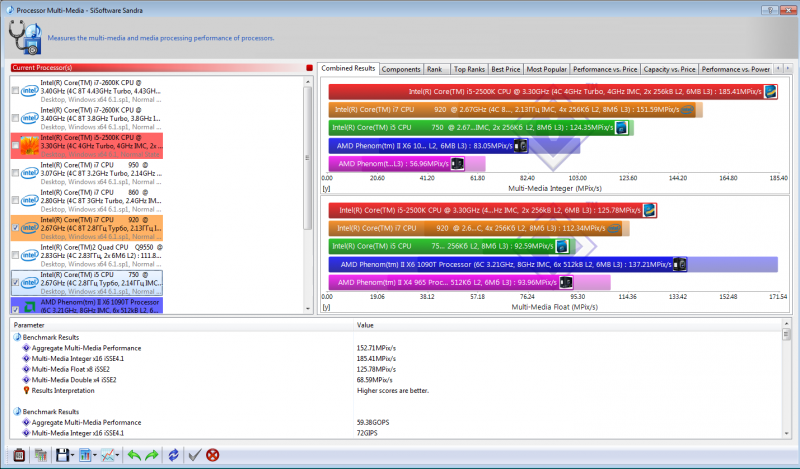Check the Core i7 860 entry checkbox
Viewport: 800px width, 469px height.
(x=15, y=200)
